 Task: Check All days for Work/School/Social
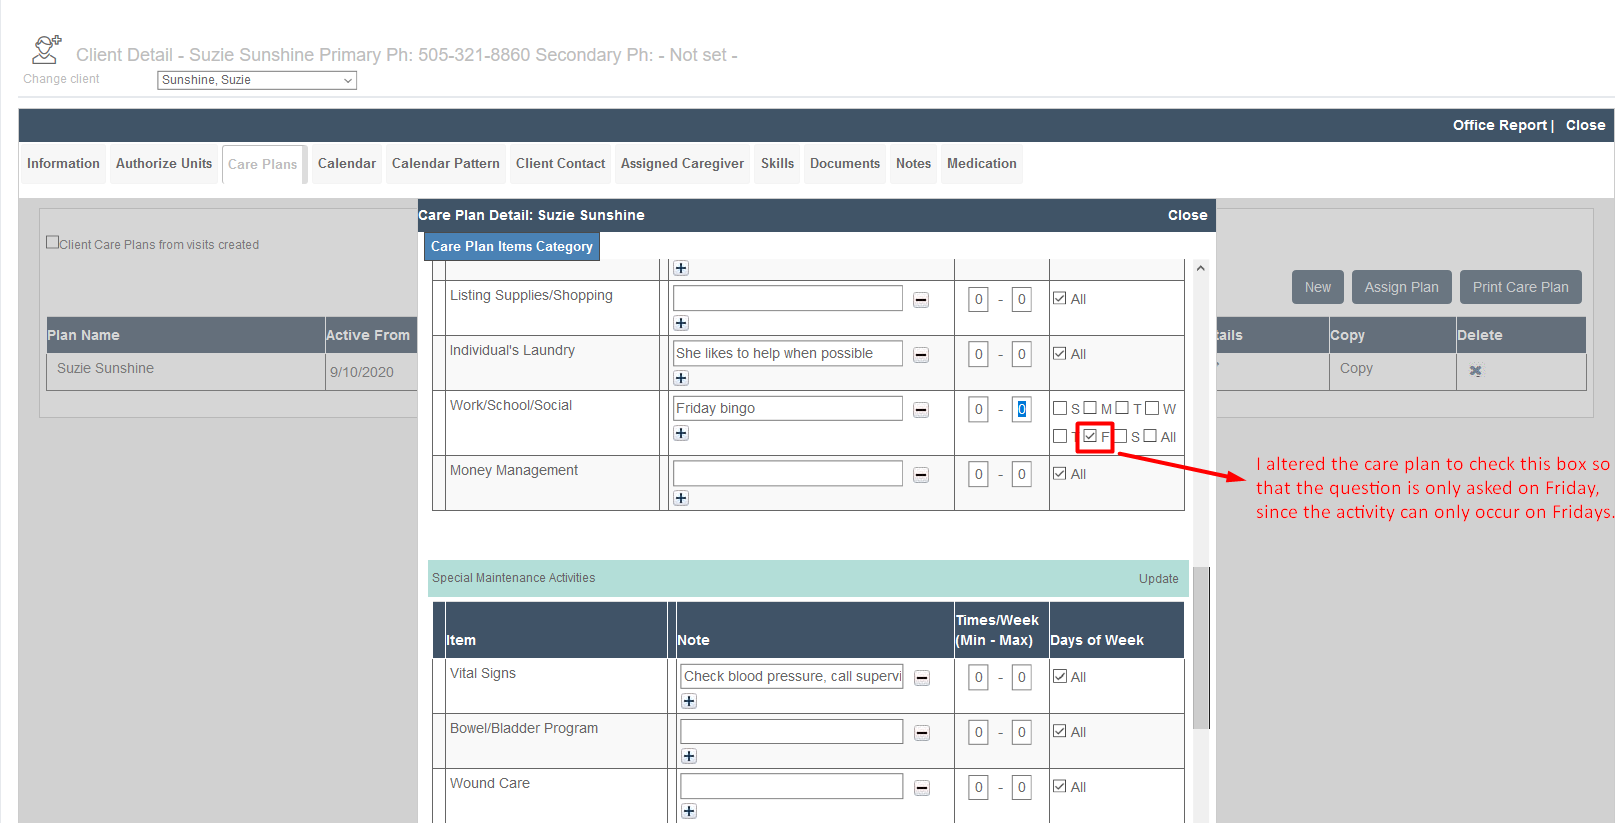pos(1150,436)
